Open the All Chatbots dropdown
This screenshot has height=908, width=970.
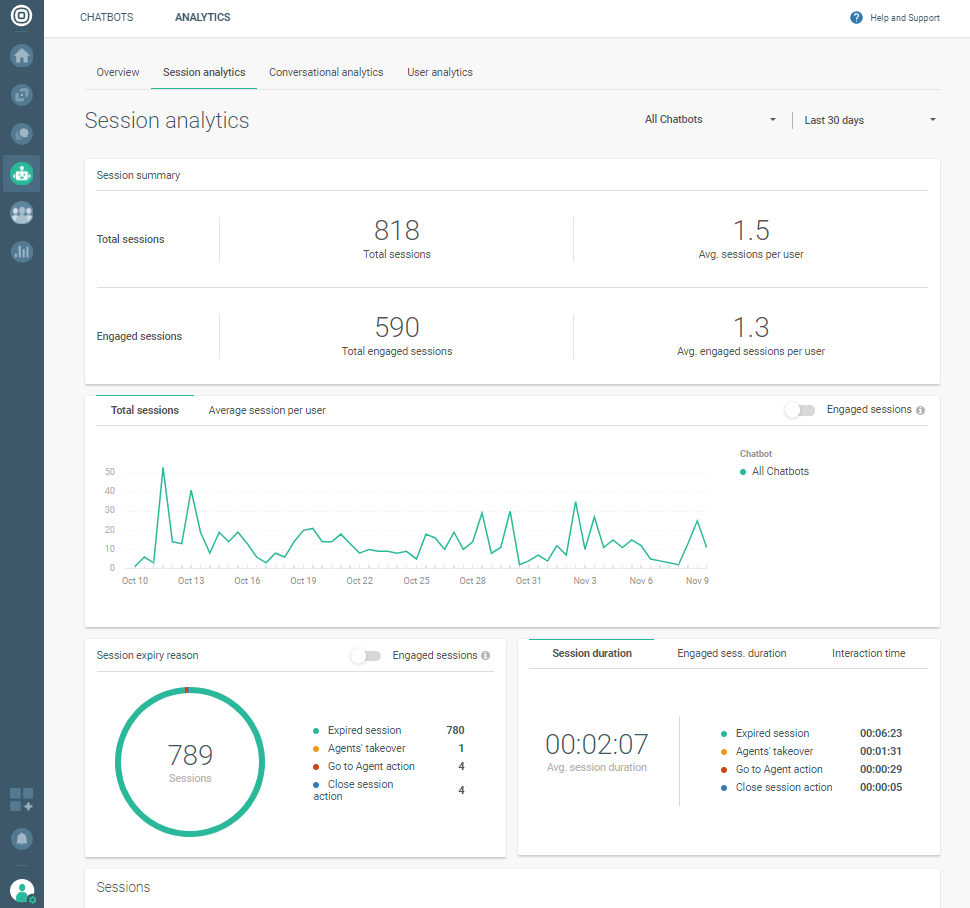click(710, 119)
